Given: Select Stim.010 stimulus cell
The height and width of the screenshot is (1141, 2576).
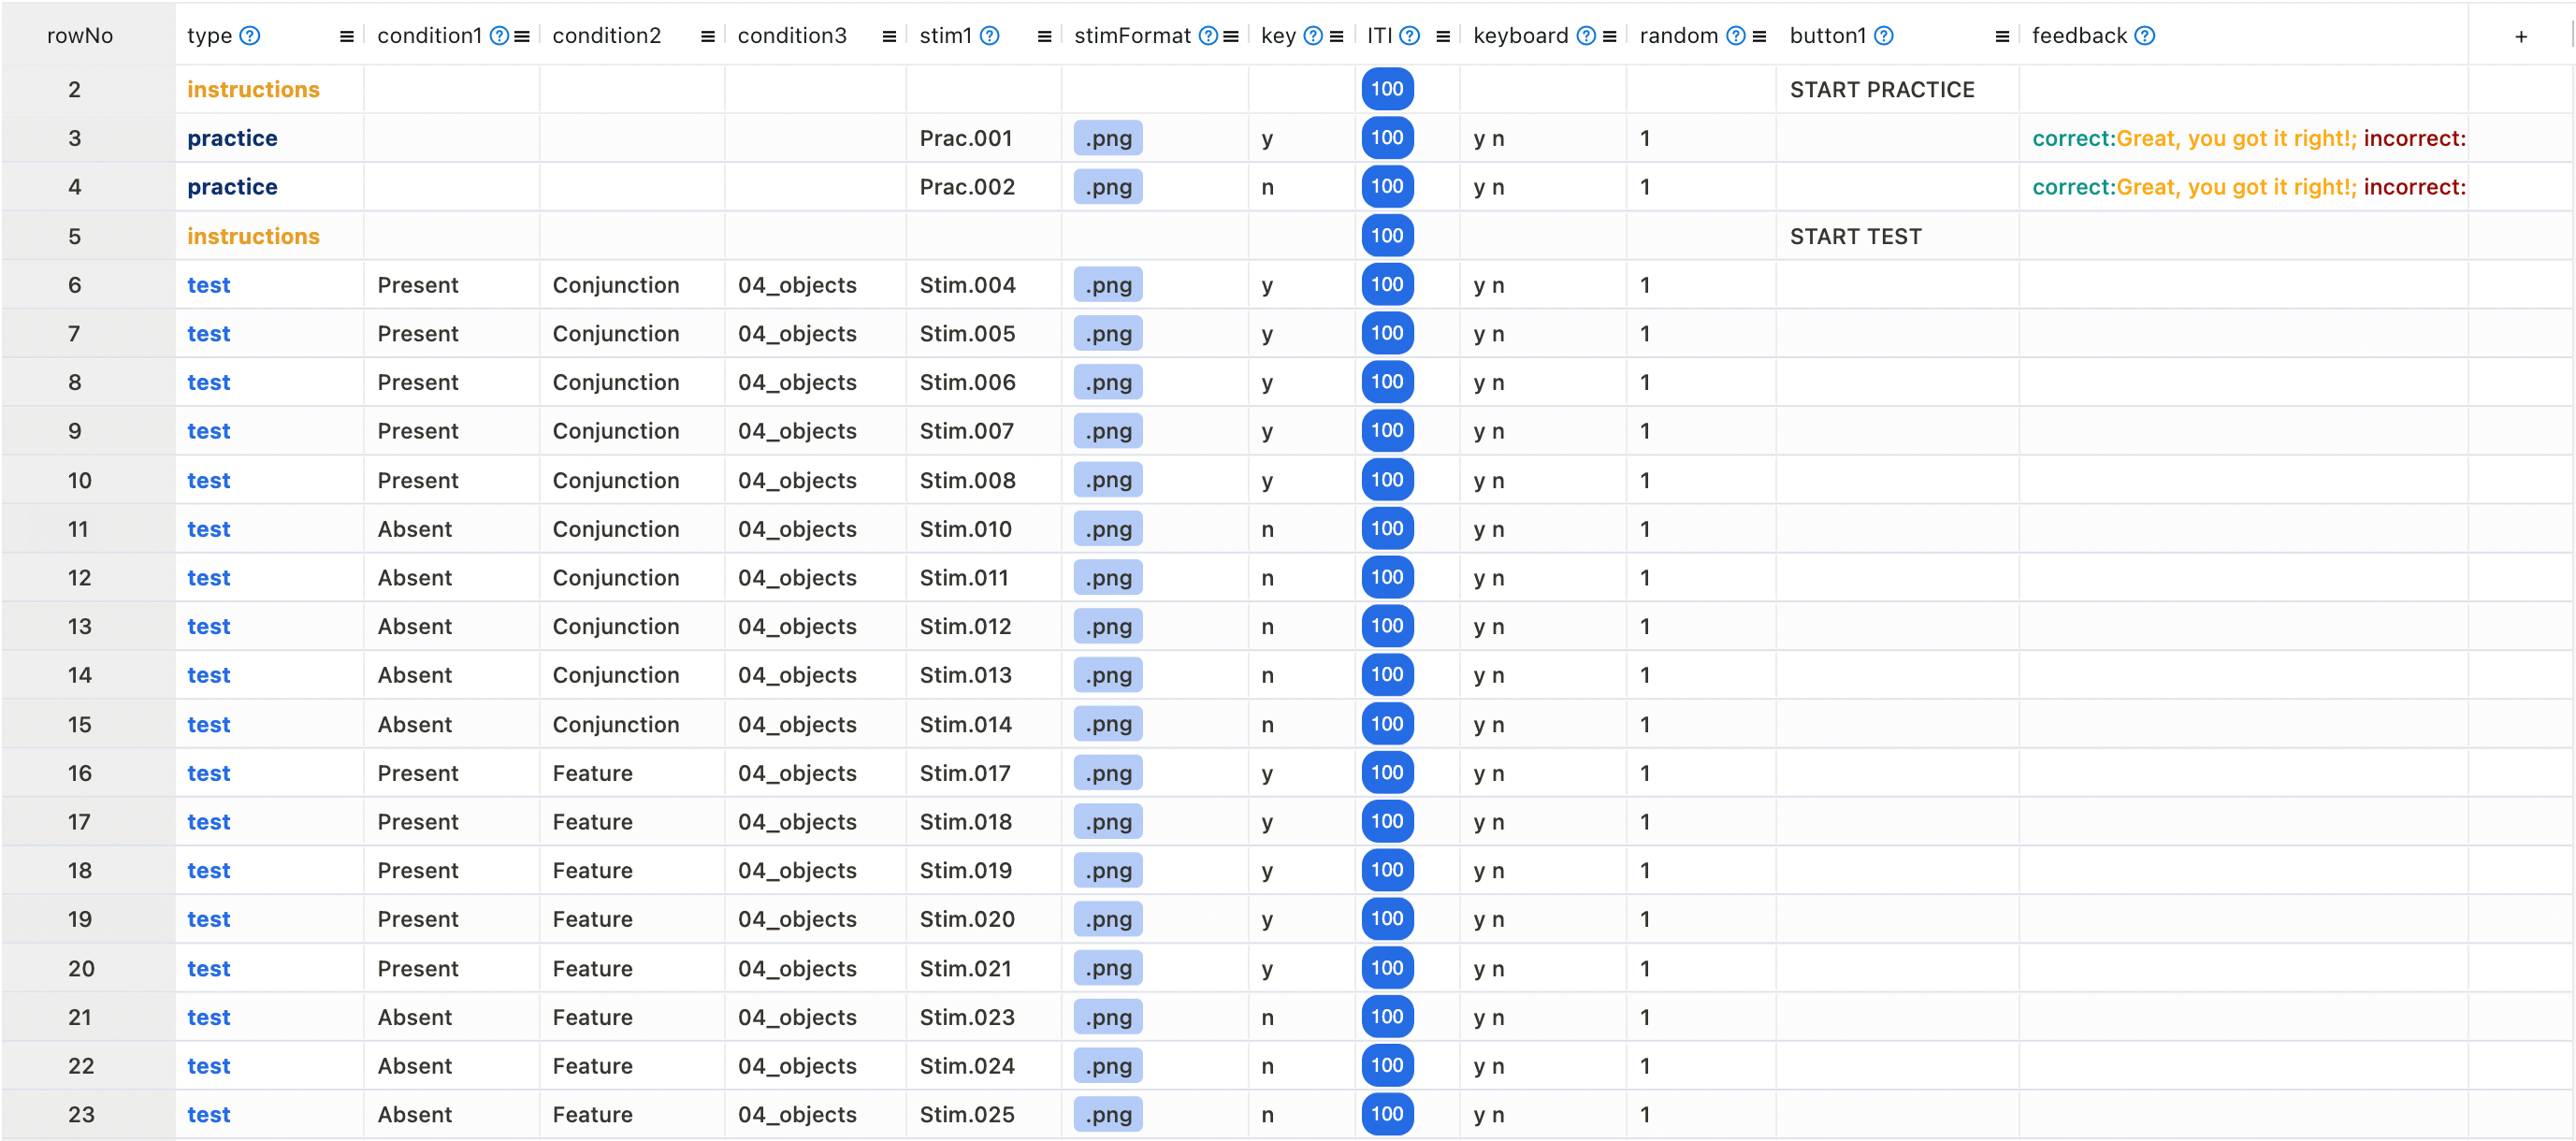Looking at the screenshot, I should pos(983,529).
